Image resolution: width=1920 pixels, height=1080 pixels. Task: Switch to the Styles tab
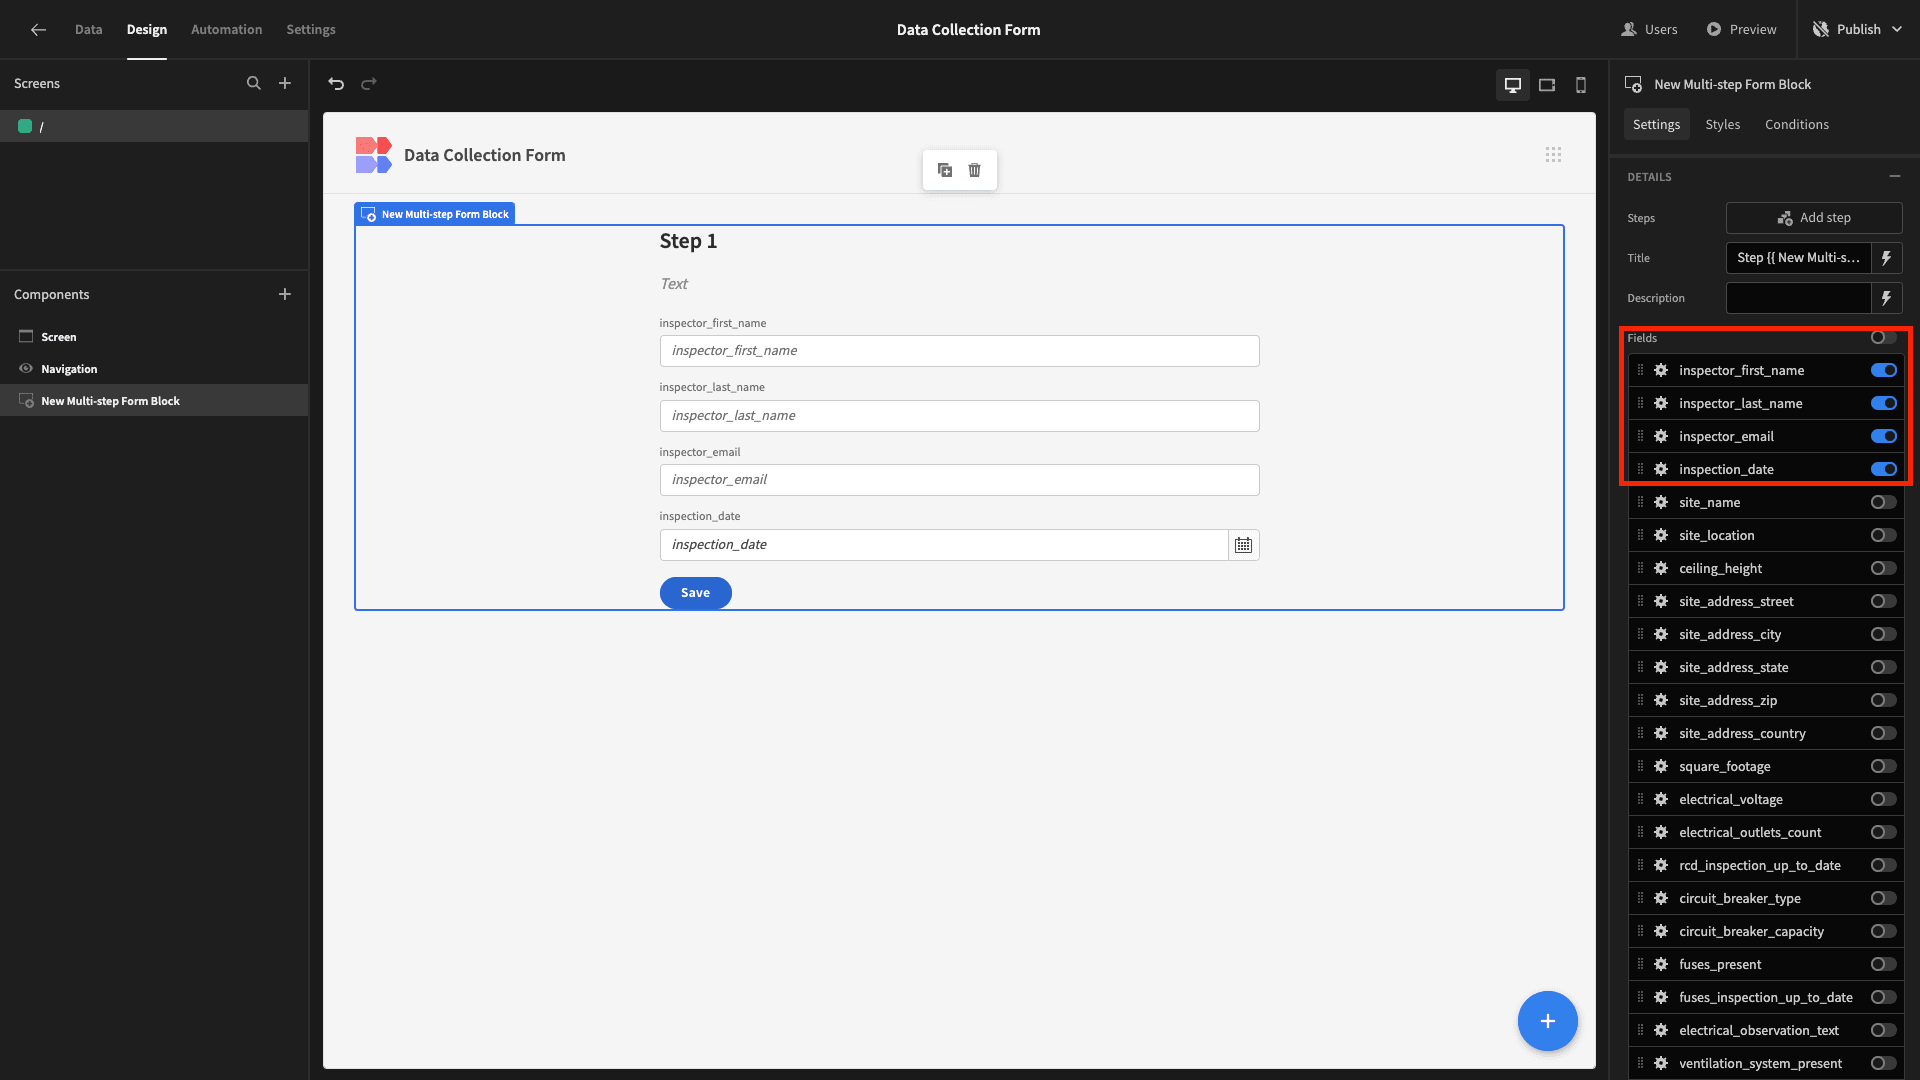pyautogui.click(x=1722, y=125)
